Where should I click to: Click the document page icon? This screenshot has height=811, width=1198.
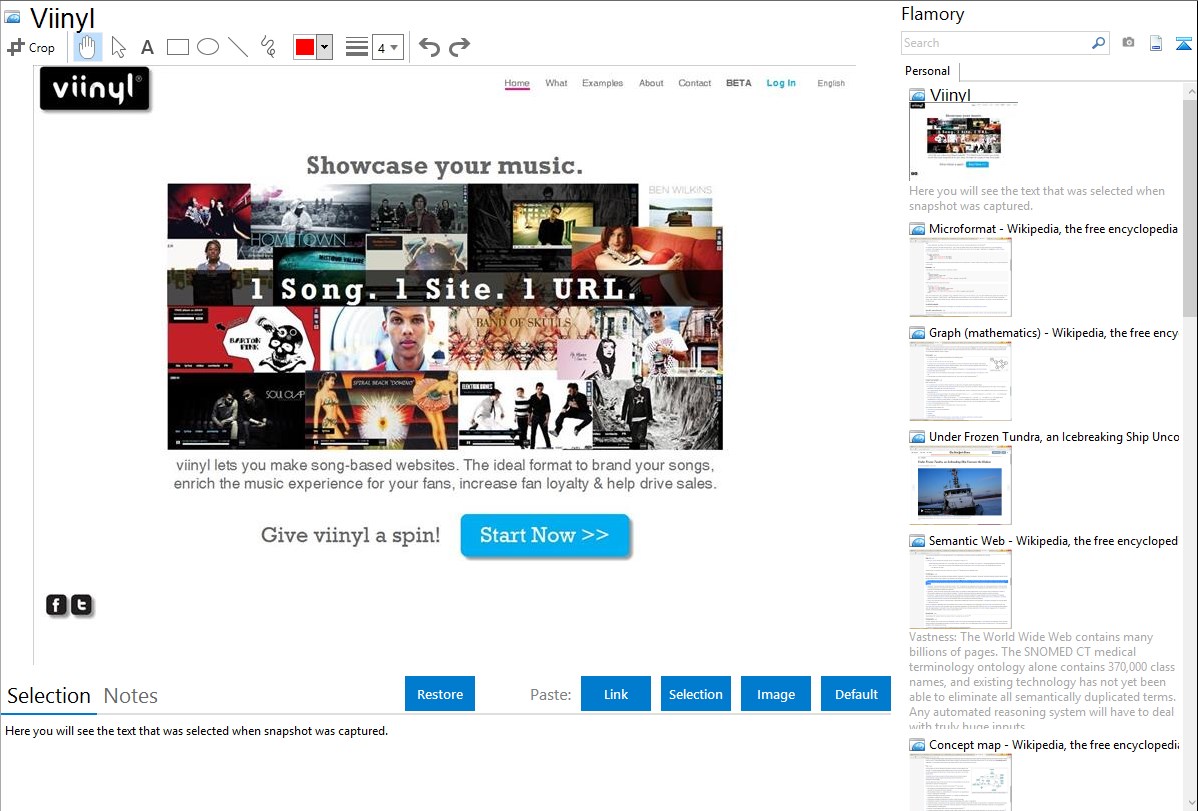(x=1156, y=43)
